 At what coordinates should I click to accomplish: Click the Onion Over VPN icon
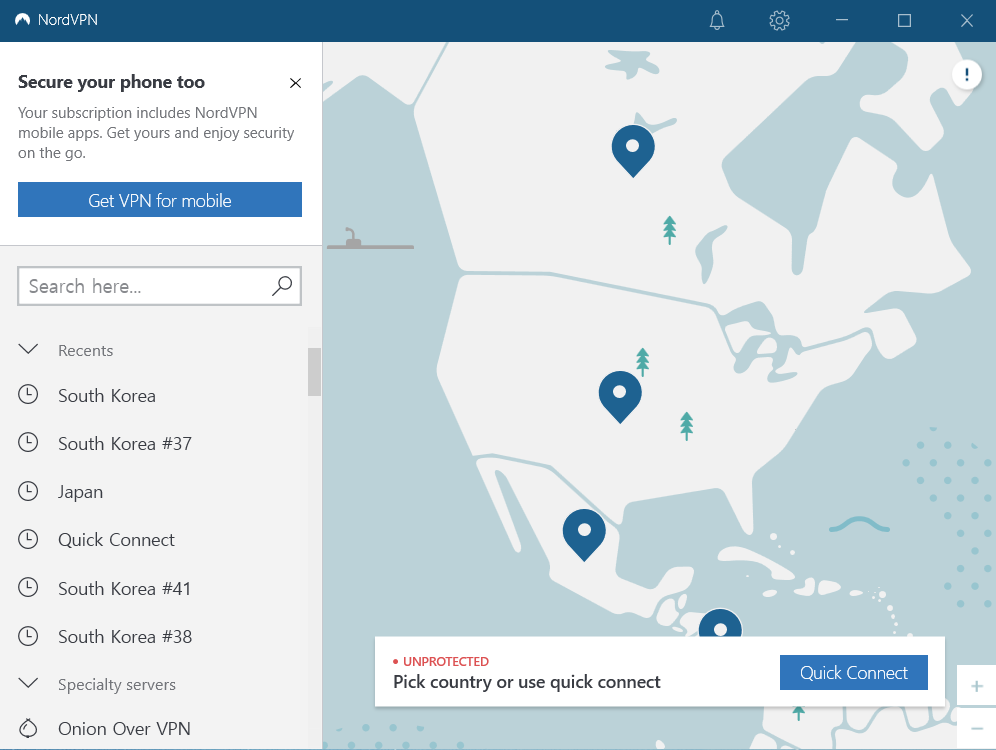(28, 728)
